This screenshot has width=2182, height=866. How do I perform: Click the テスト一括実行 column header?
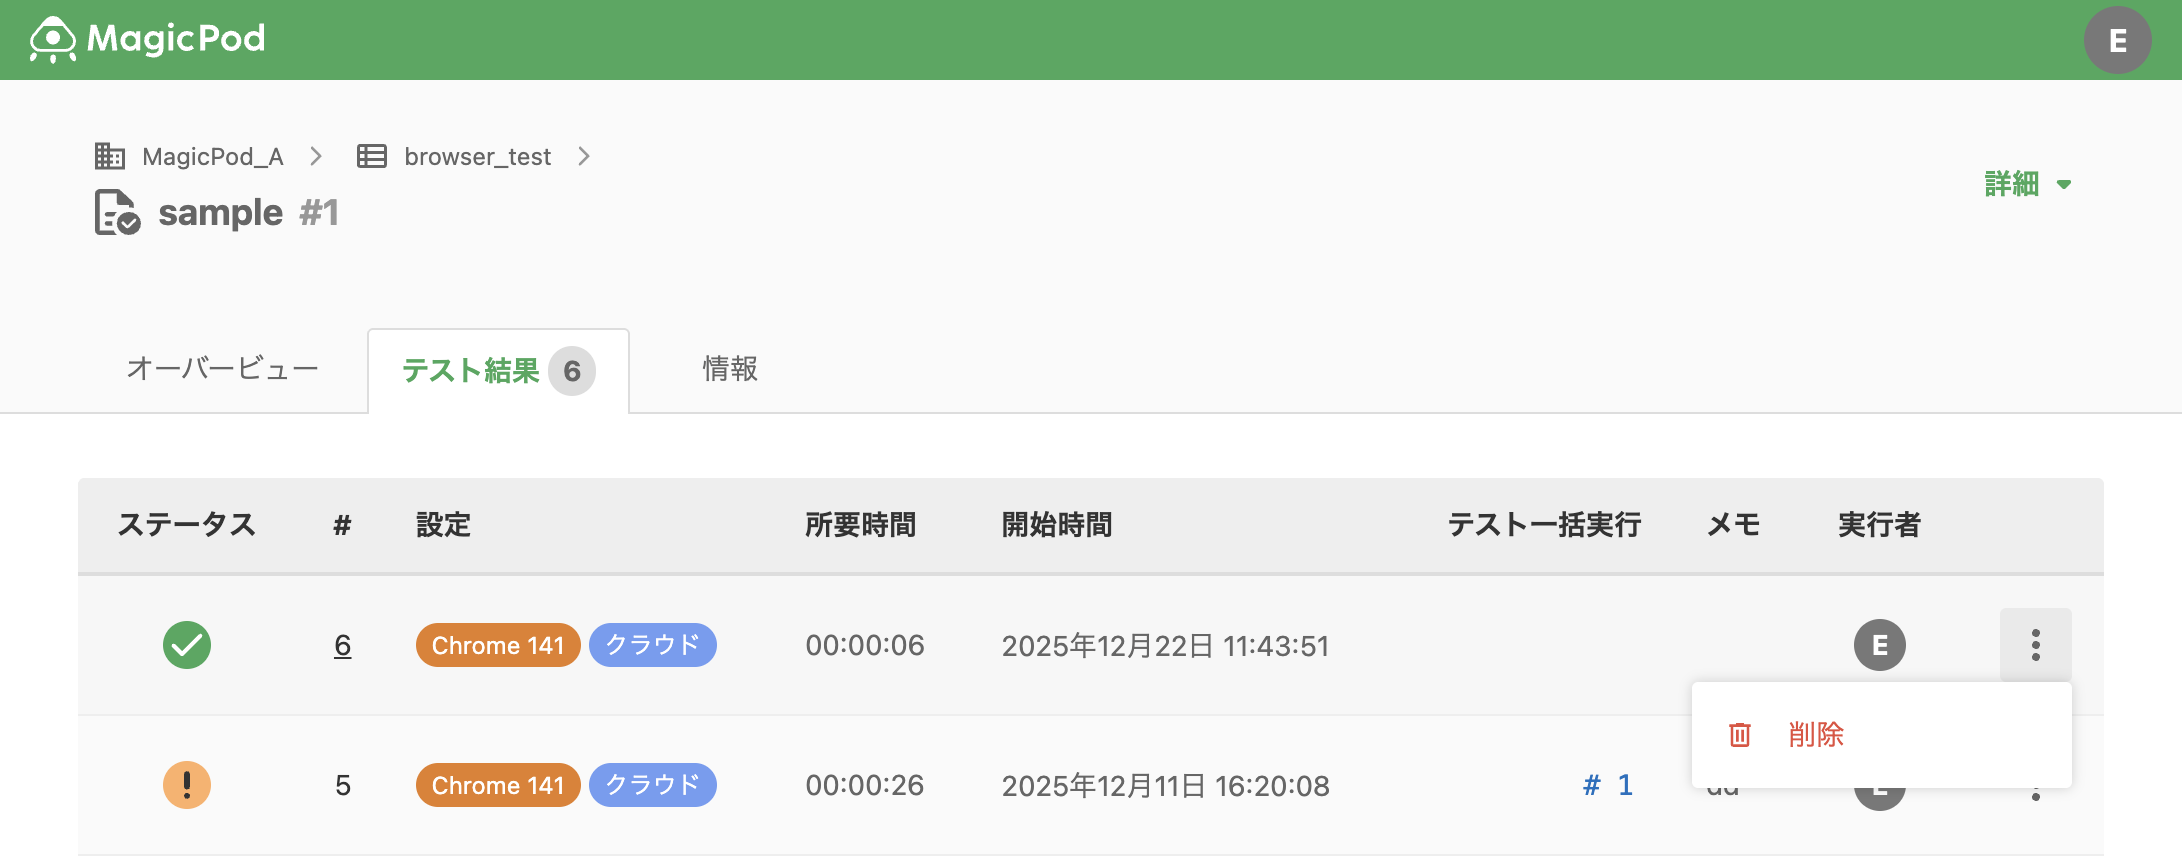pos(1544,525)
